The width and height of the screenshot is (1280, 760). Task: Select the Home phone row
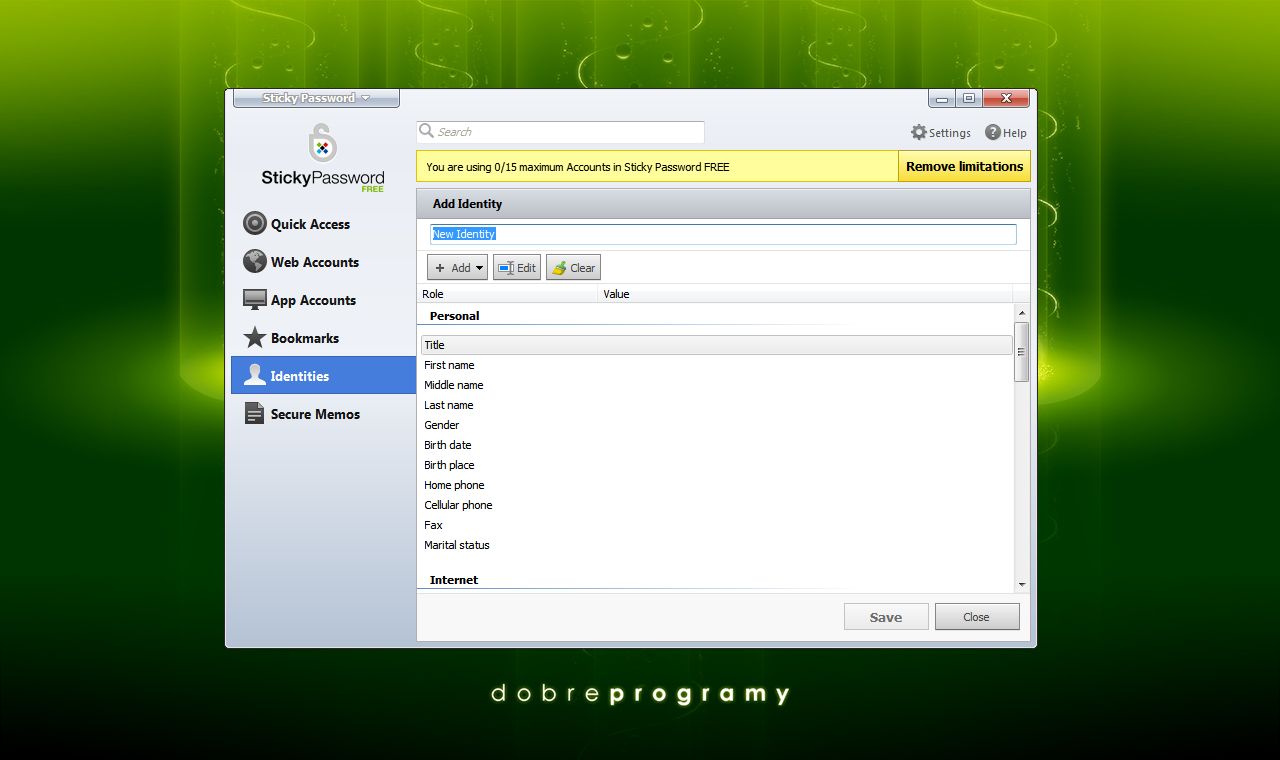point(716,485)
